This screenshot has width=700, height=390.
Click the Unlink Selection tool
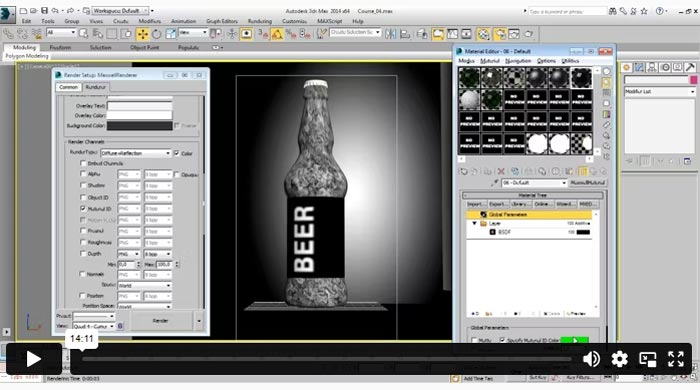[22, 34]
